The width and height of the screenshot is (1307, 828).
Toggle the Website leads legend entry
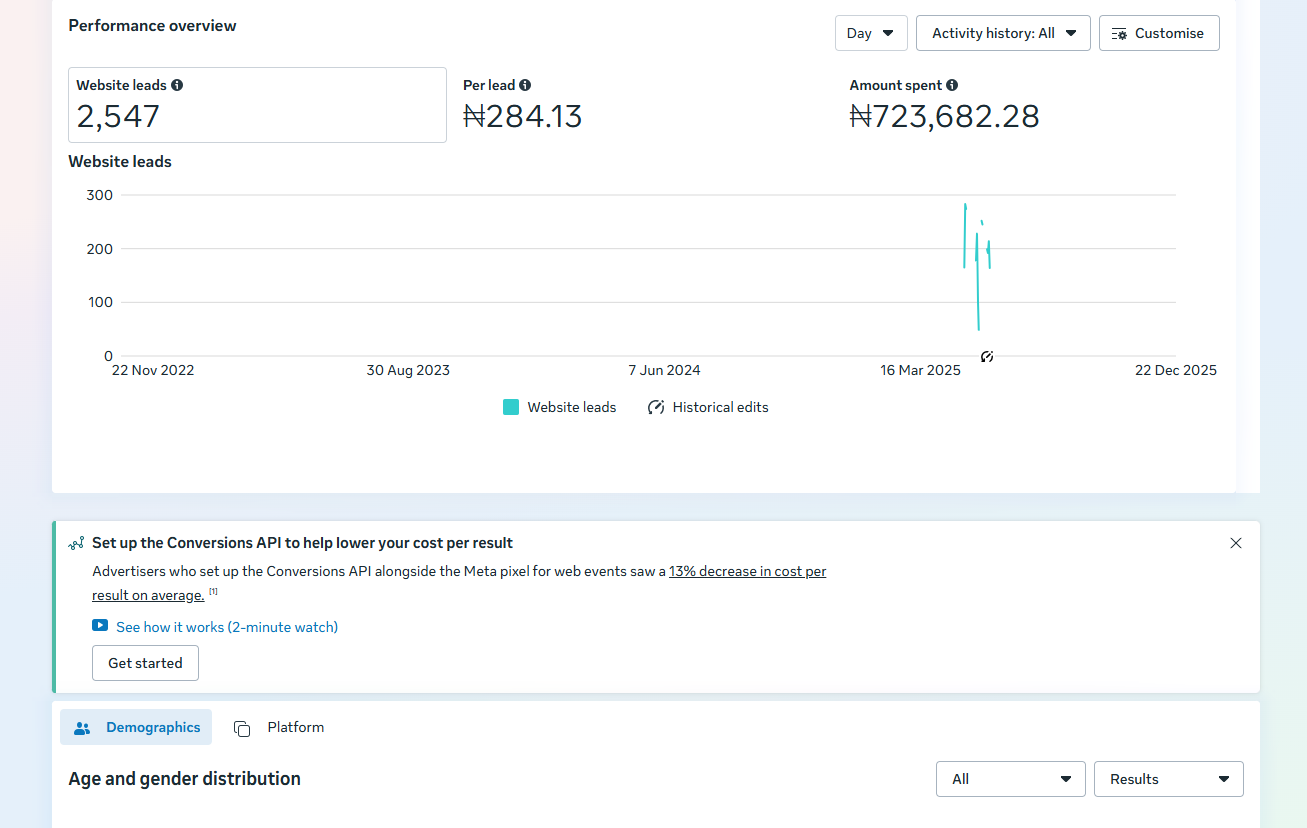click(x=559, y=407)
